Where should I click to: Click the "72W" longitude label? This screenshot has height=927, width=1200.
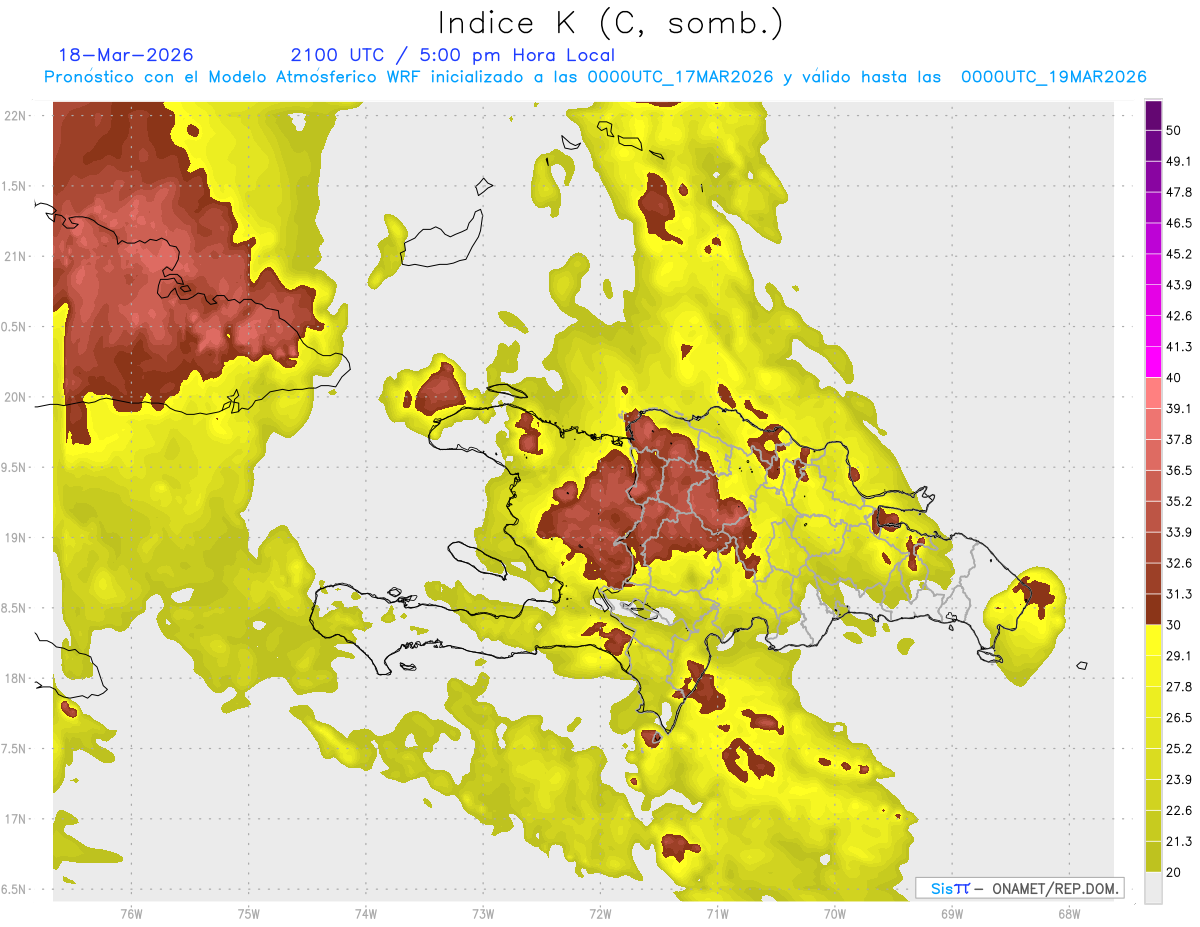point(600,913)
